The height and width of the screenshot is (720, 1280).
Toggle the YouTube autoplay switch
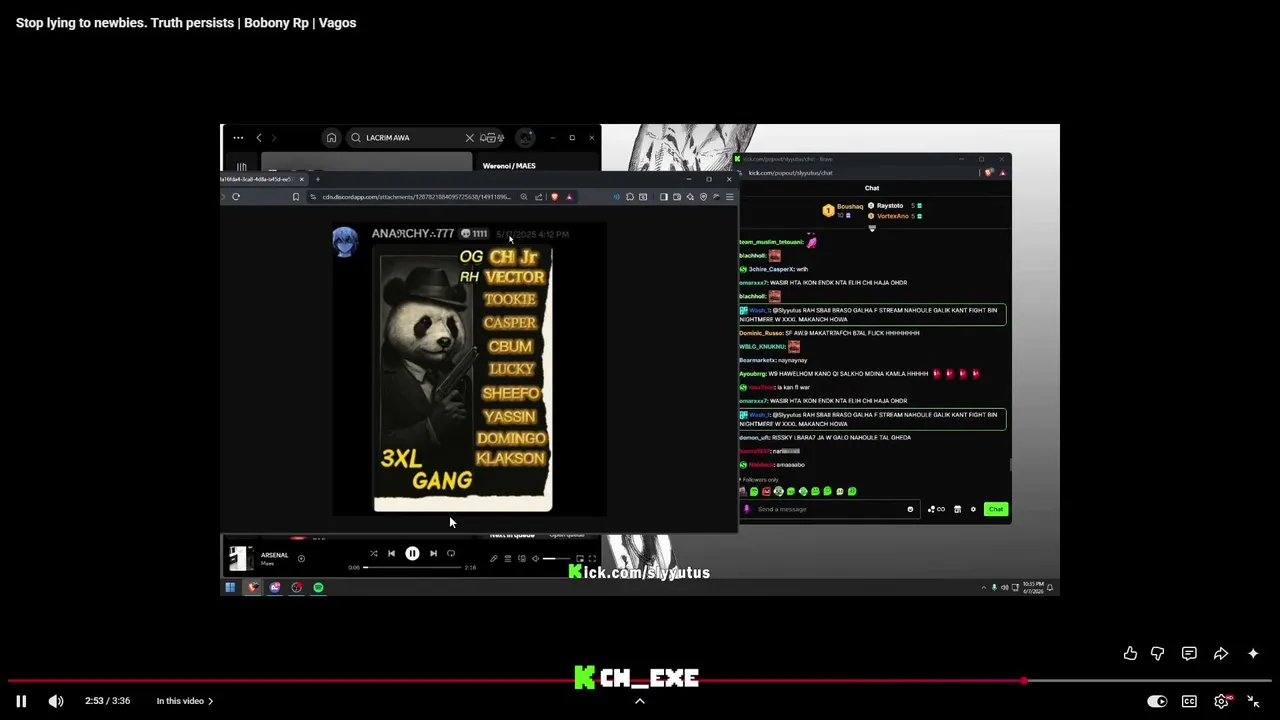[x=1157, y=701]
